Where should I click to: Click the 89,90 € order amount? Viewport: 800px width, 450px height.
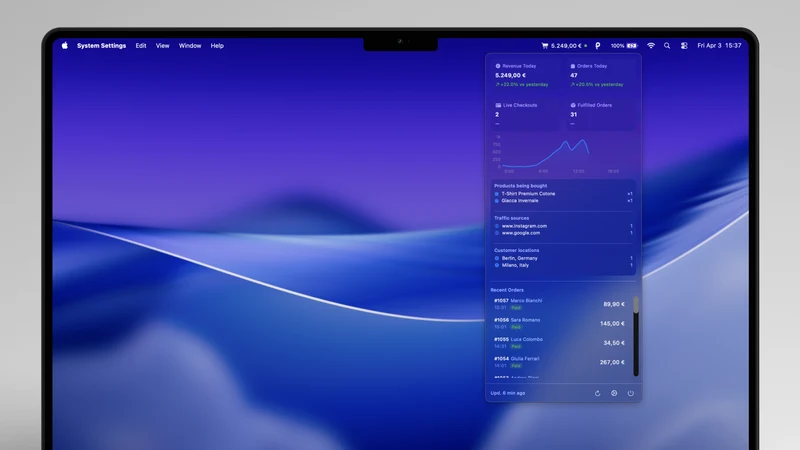tap(614, 304)
